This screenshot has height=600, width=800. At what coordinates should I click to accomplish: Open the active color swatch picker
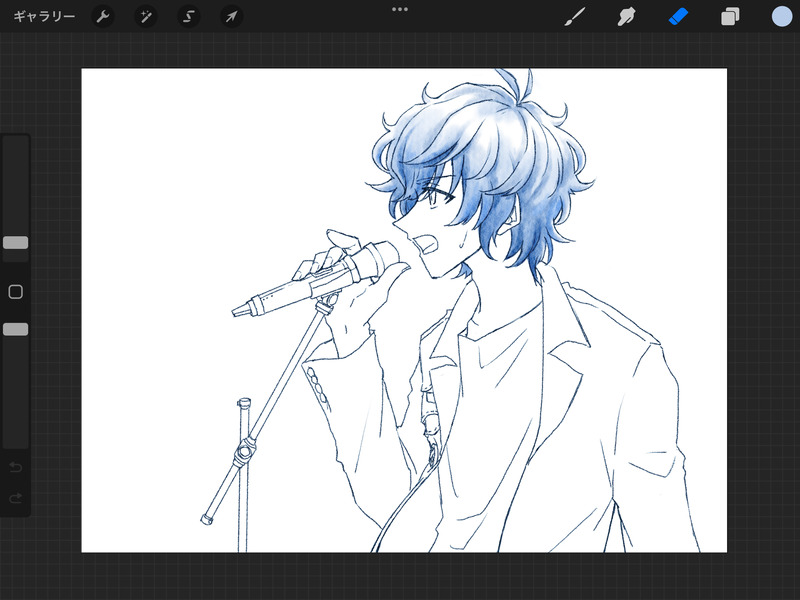[x=782, y=16]
